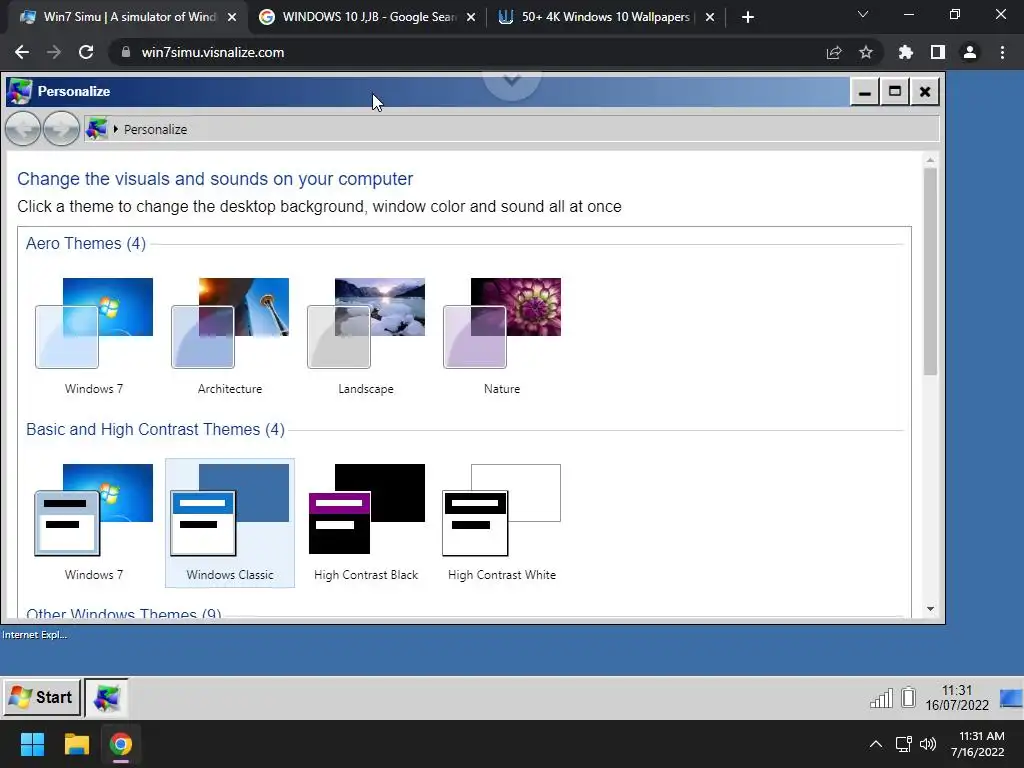Screen dimensions: 1024x768
Task: Click the host volume tray icon
Action: (x=927, y=744)
